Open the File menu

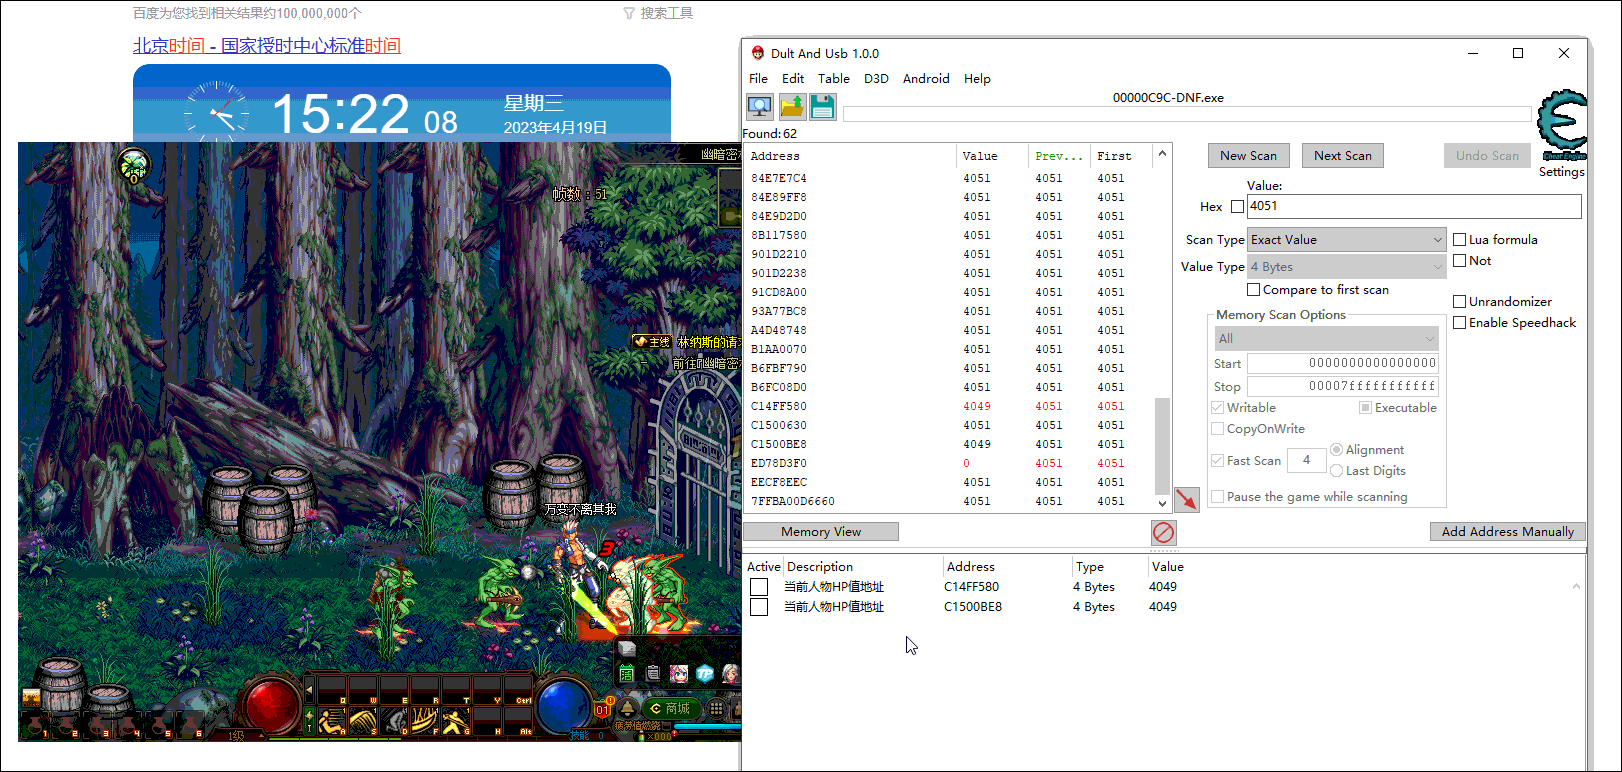tap(759, 79)
